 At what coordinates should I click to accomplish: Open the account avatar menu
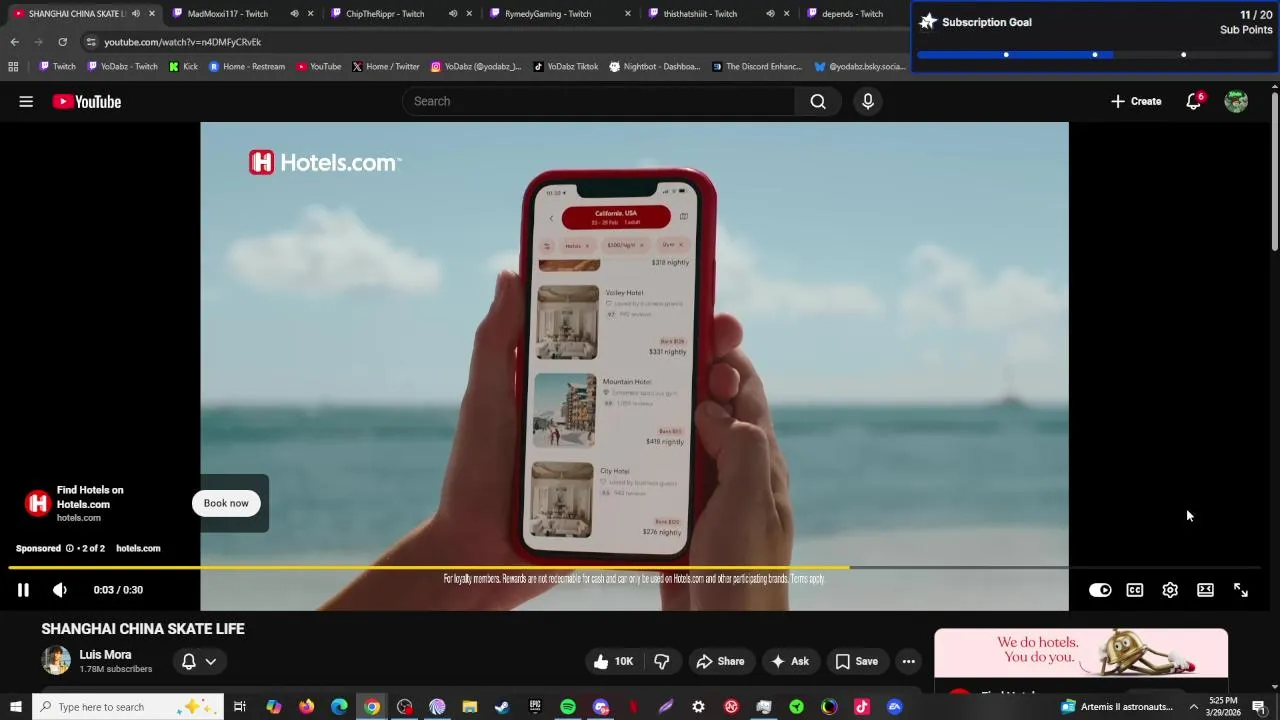coord(1236,101)
